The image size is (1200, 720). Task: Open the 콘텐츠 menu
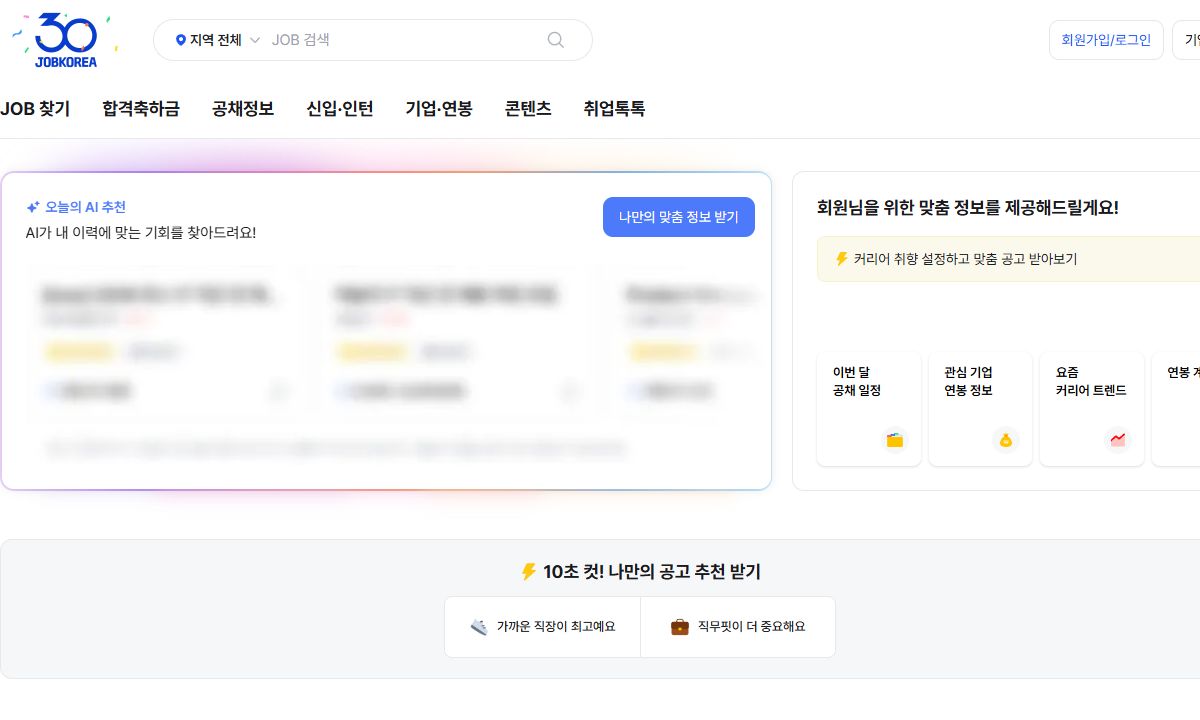coord(528,109)
